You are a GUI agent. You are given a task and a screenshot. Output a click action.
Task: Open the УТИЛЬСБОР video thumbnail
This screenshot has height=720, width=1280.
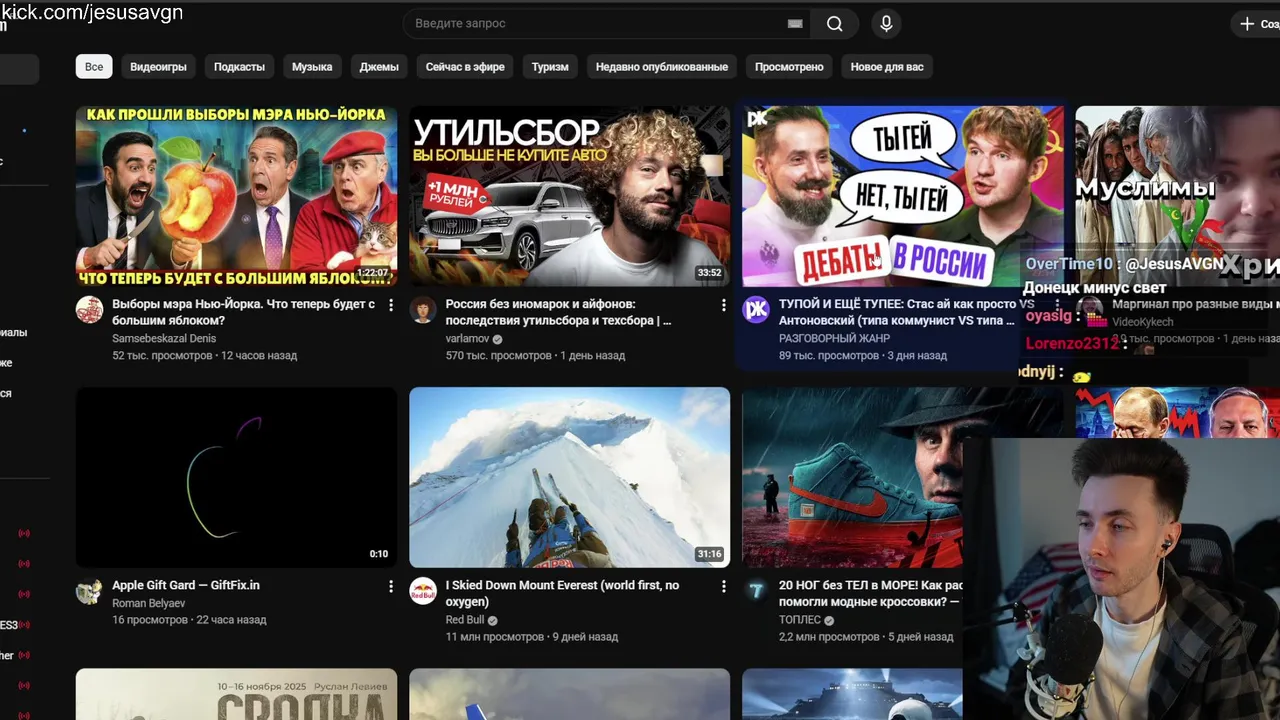click(x=569, y=196)
